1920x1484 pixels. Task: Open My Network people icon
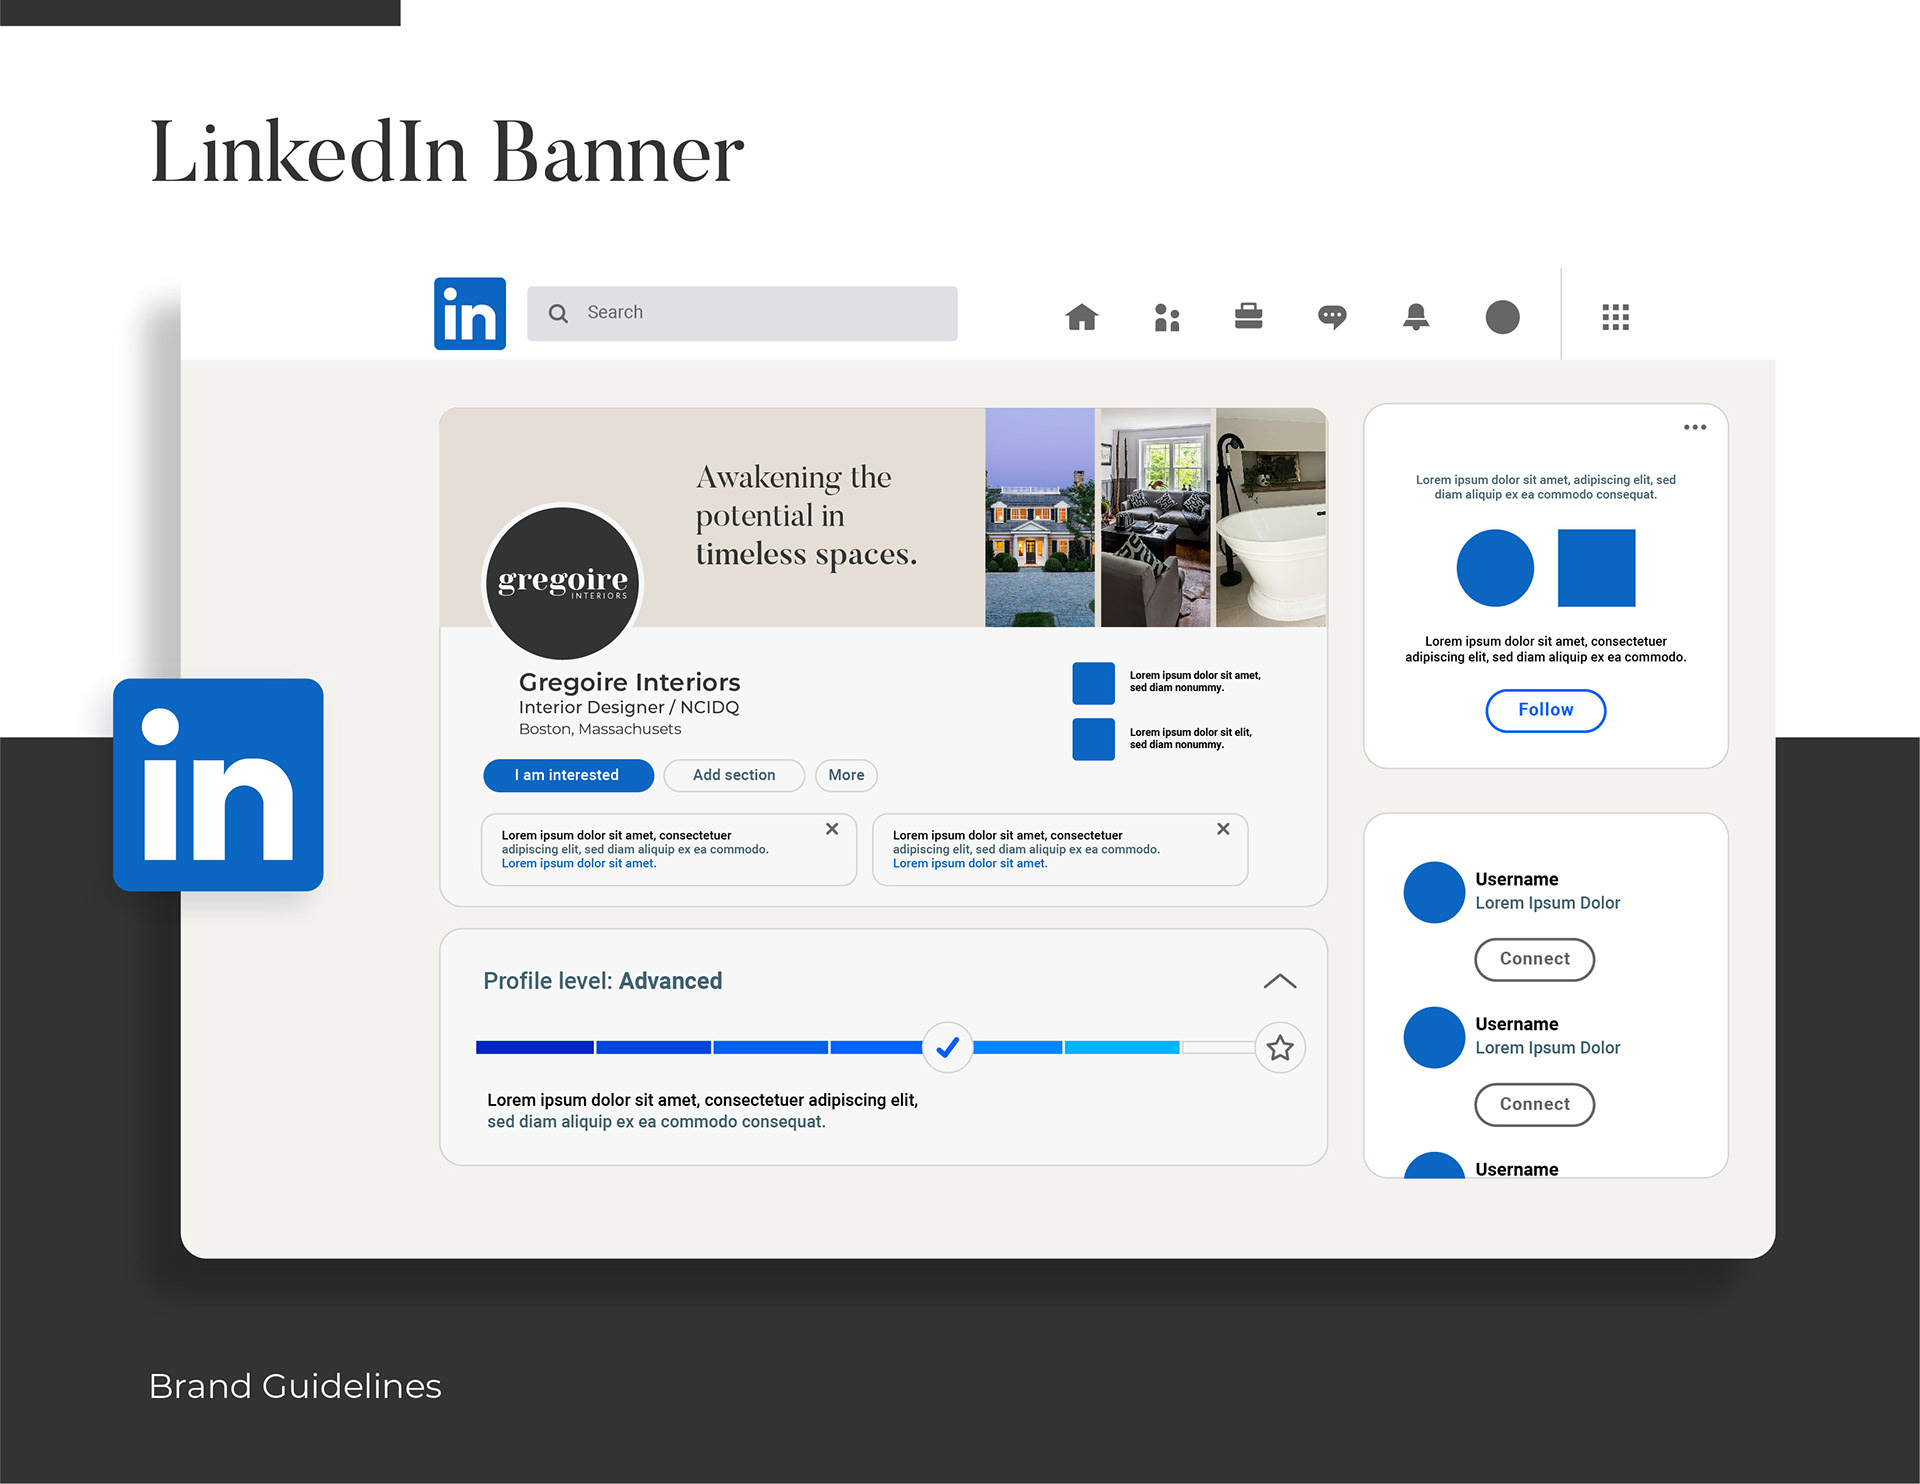point(1166,317)
